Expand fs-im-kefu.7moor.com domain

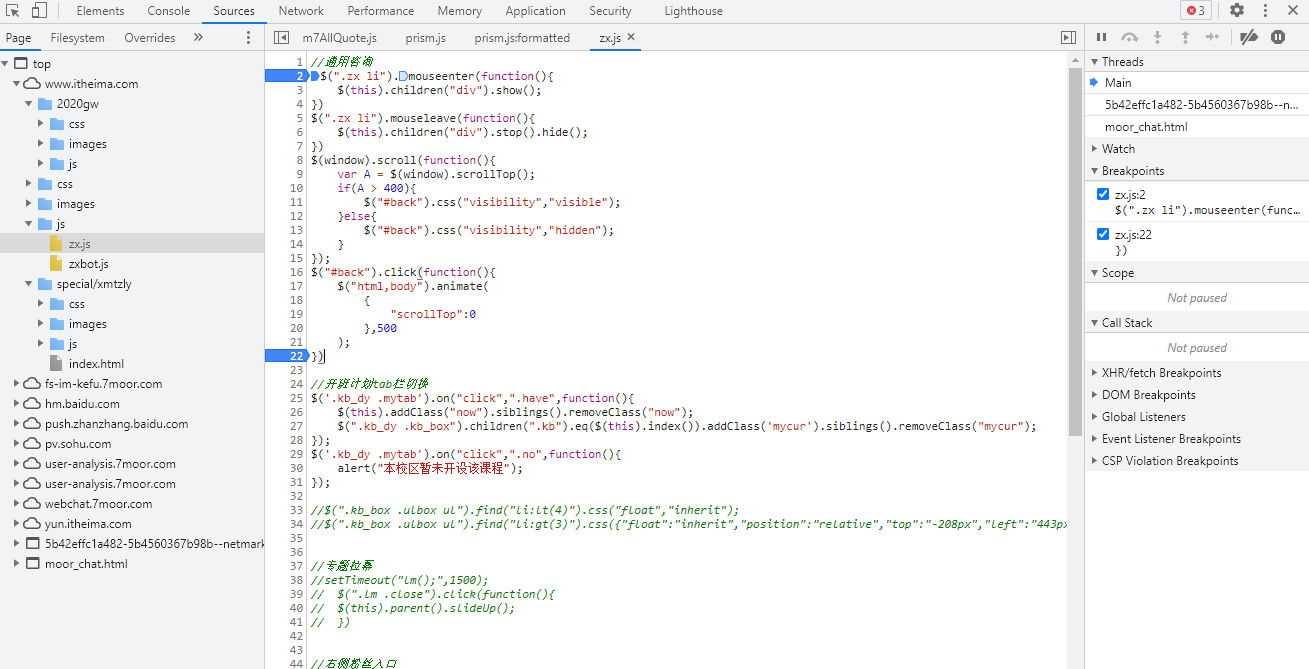(x=18, y=384)
